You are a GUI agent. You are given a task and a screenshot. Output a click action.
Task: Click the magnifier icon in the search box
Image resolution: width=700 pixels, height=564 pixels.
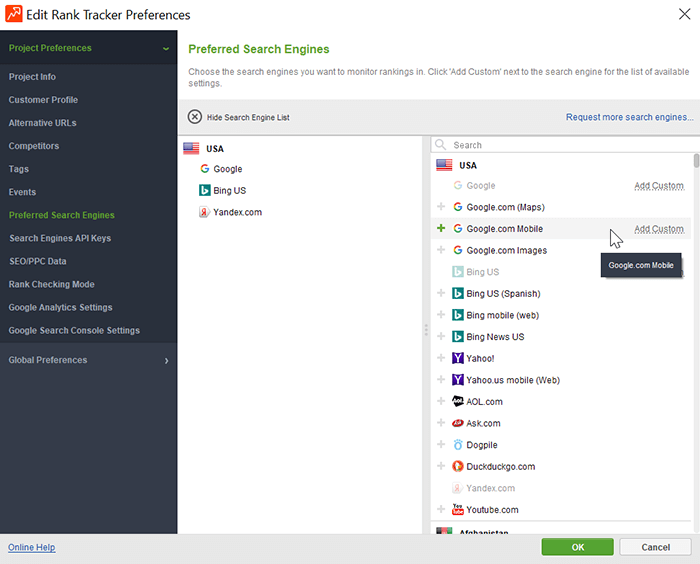click(x=441, y=145)
